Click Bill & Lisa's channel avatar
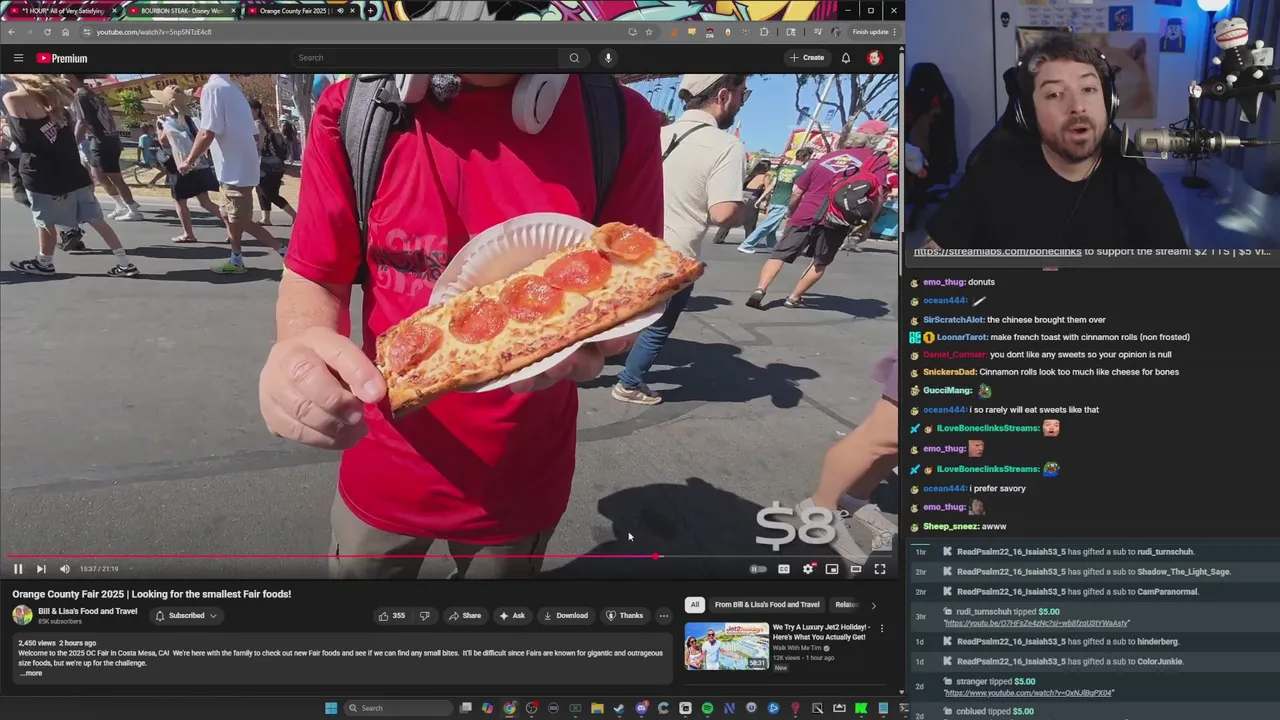Image resolution: width=1280 pixels, height=720 pixels. [22, 616]
